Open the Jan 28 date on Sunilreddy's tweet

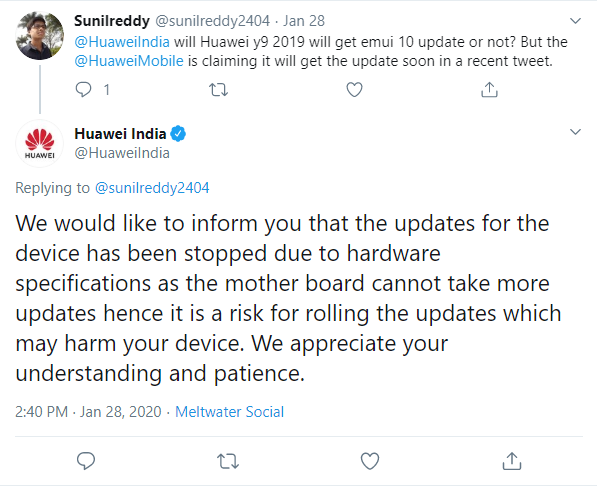click(x=304, y=21)
